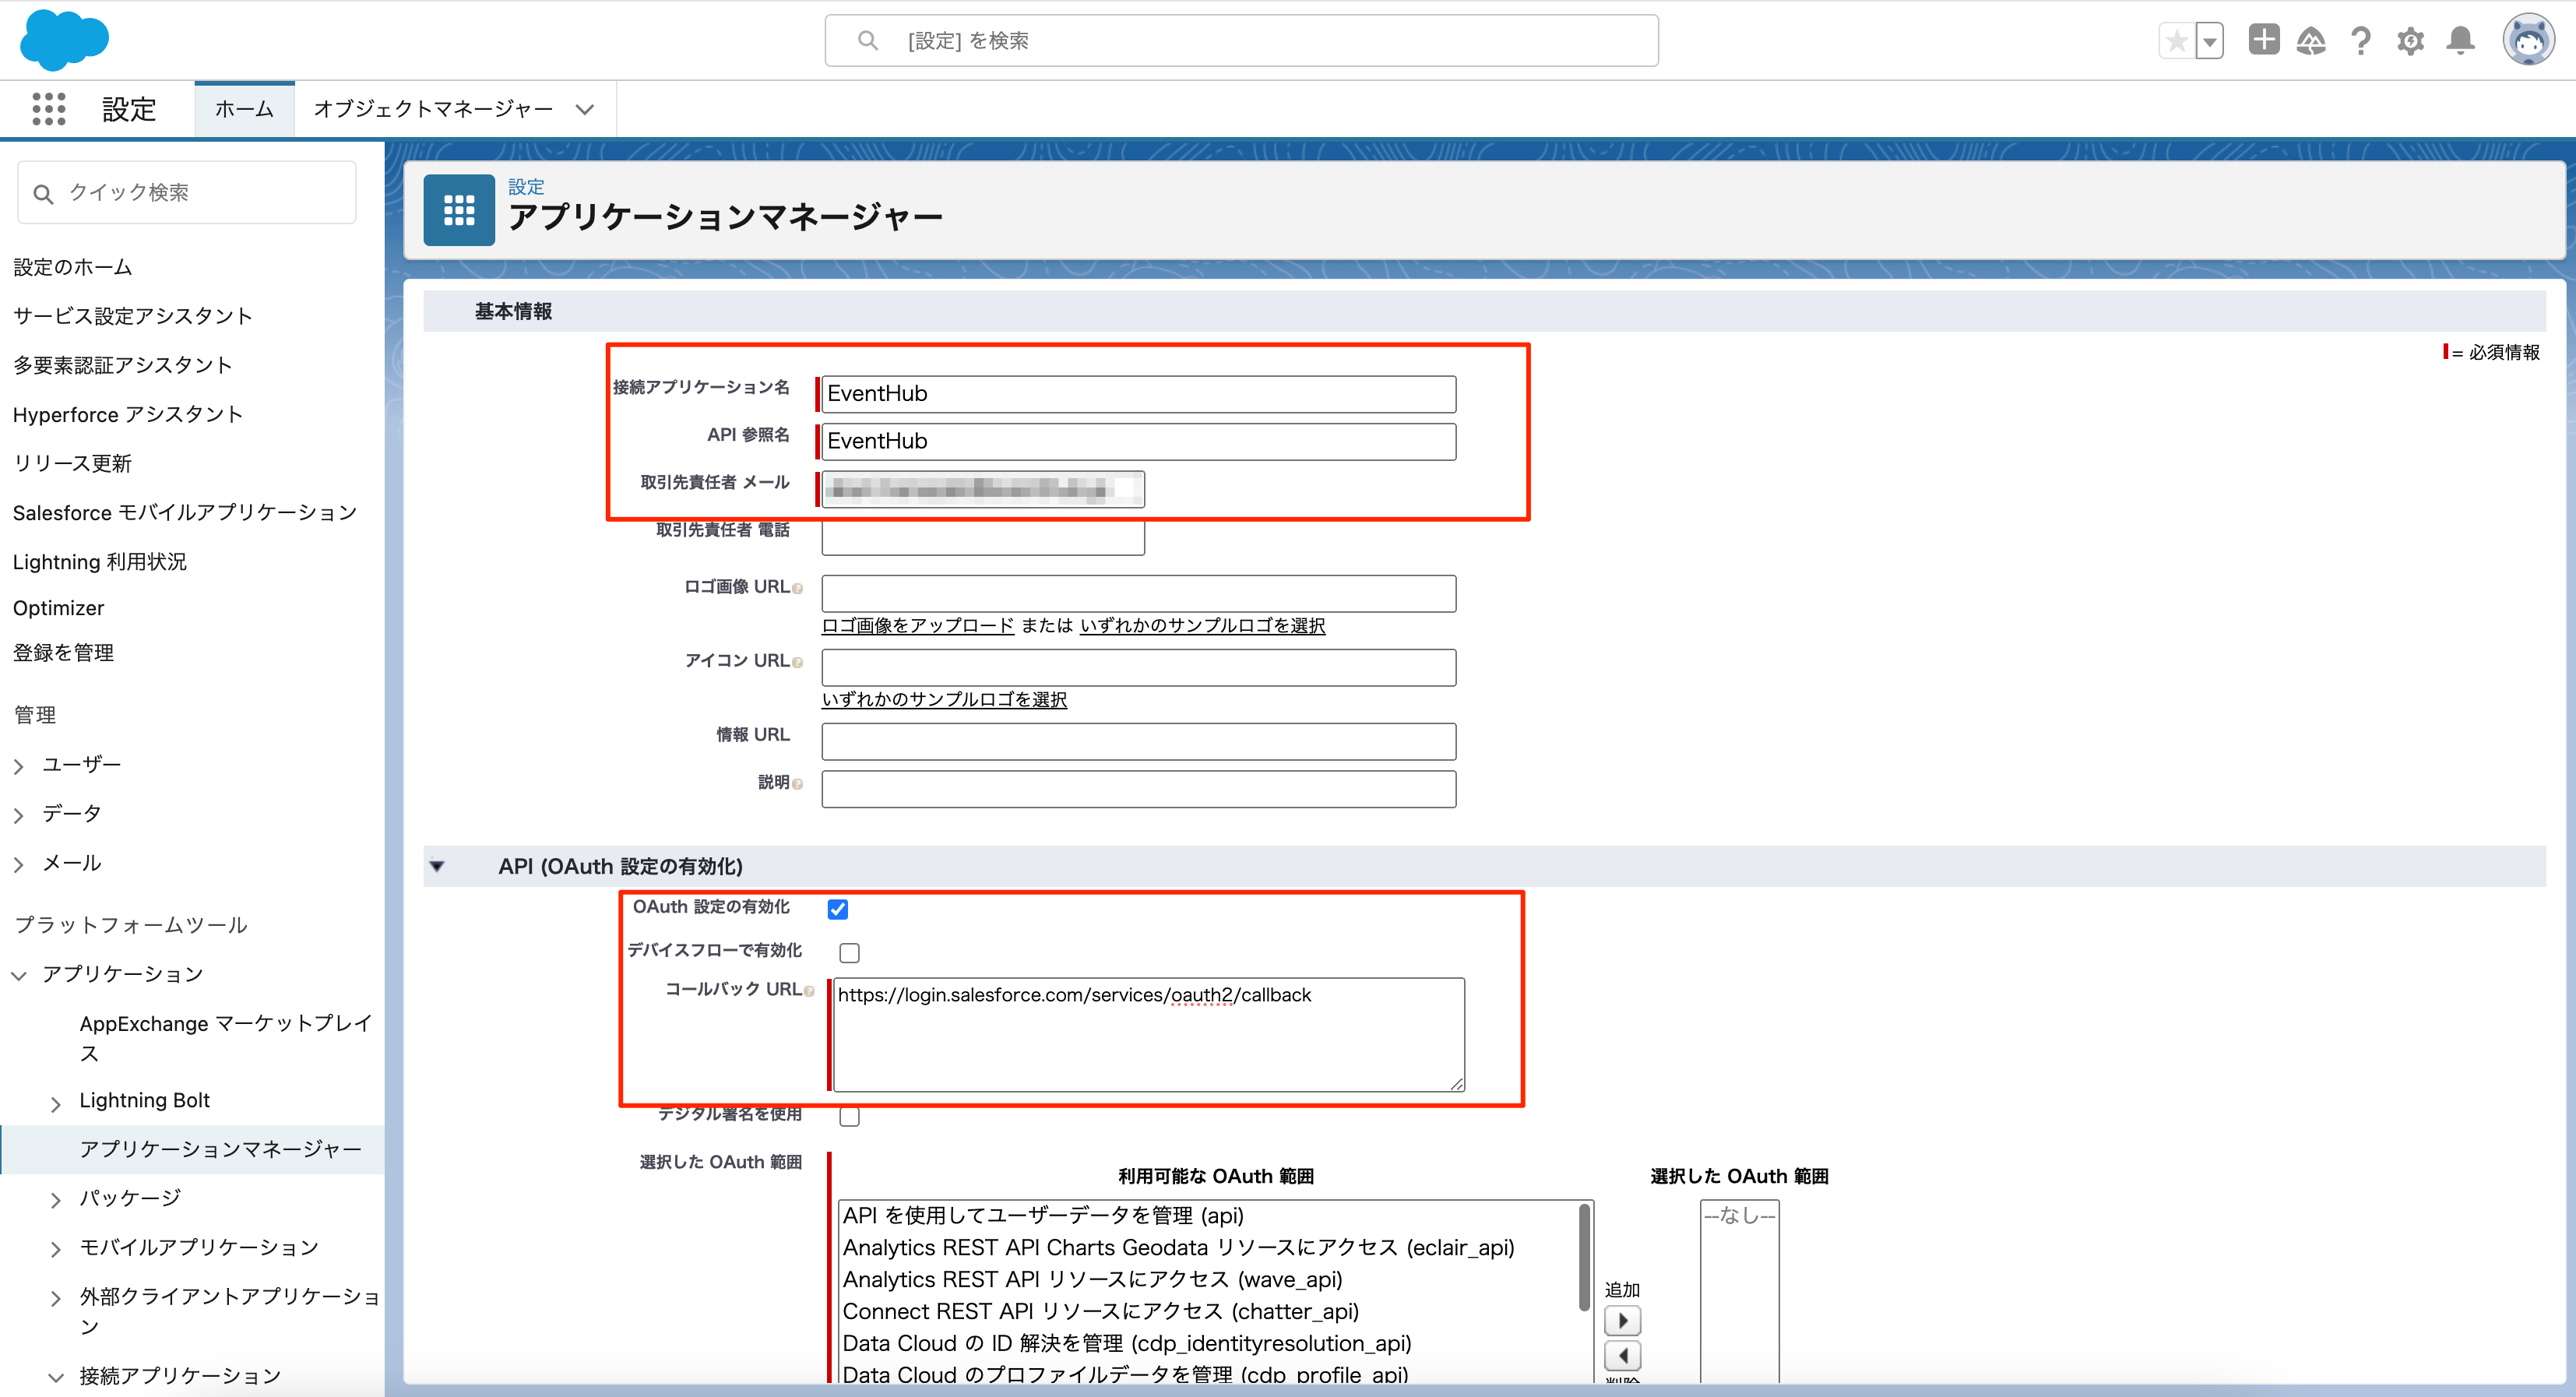Viewport: 2576px width, 1397px height.
Task: Open the global actions plus icon
Action: click(2264, 40)
